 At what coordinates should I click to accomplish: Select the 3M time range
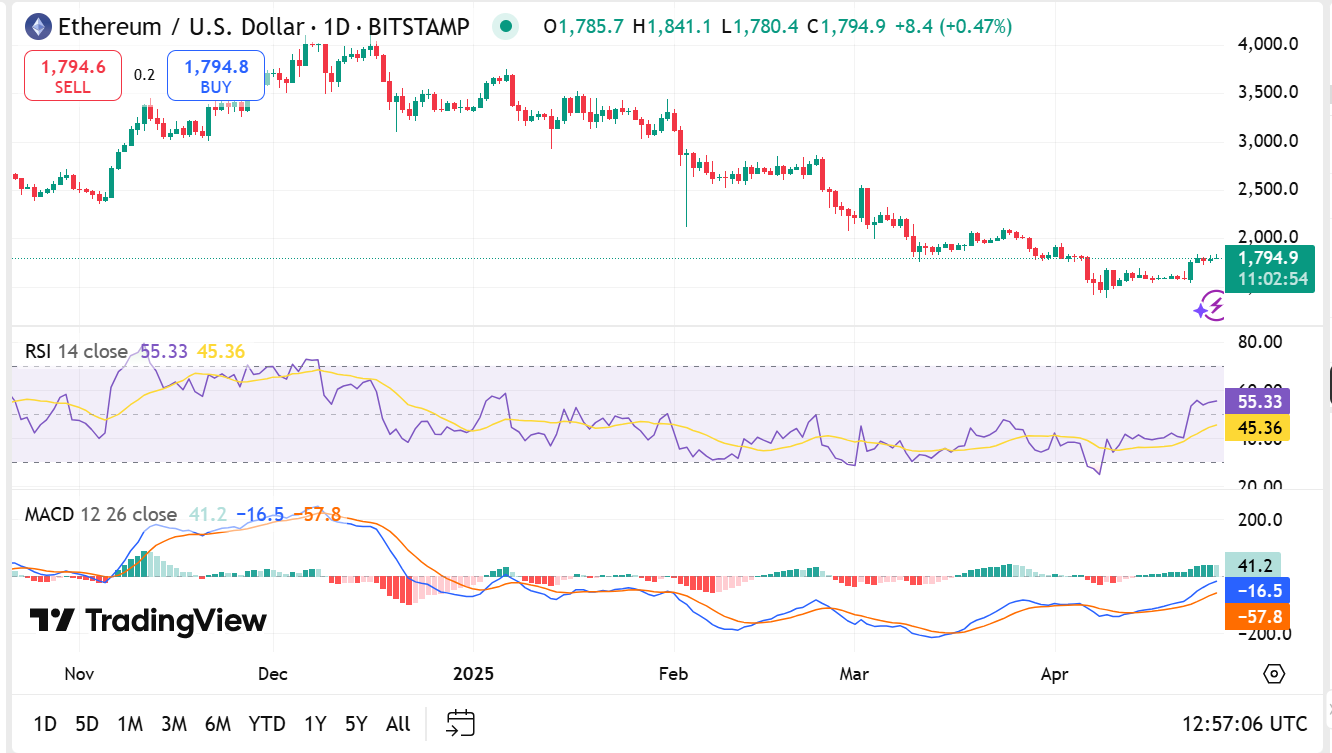174,724
